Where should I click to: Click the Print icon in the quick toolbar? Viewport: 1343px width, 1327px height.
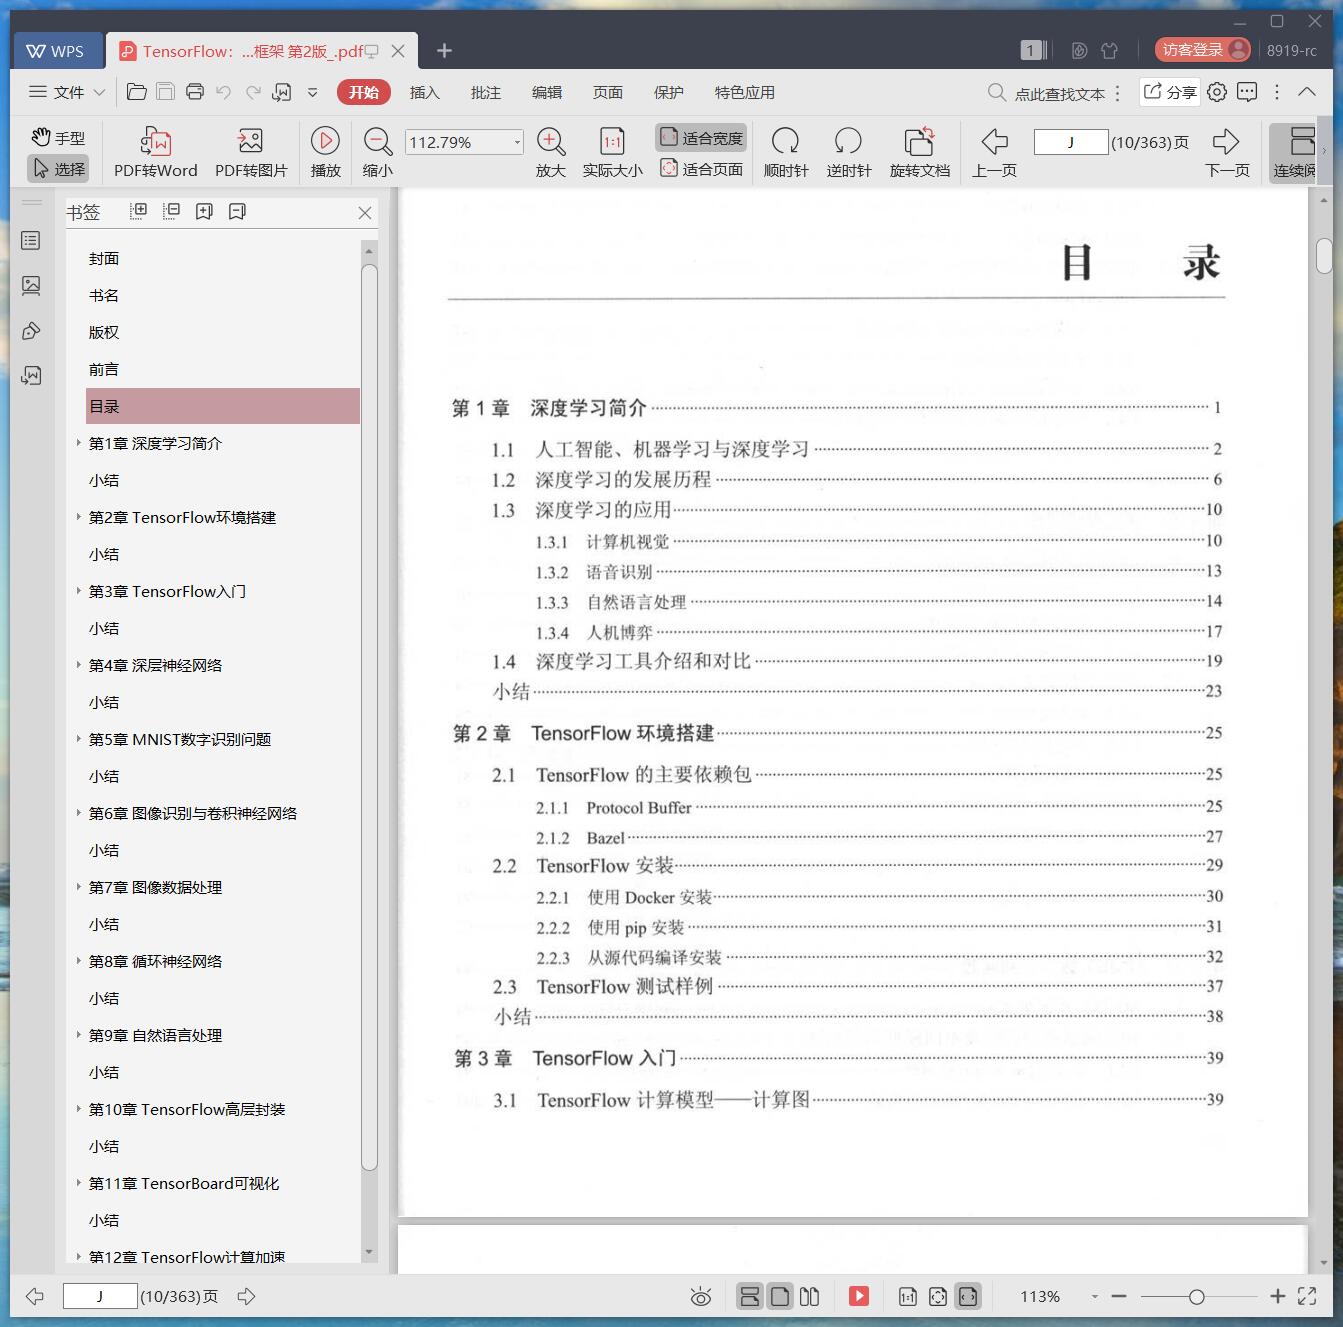click(x=195, y=92)
